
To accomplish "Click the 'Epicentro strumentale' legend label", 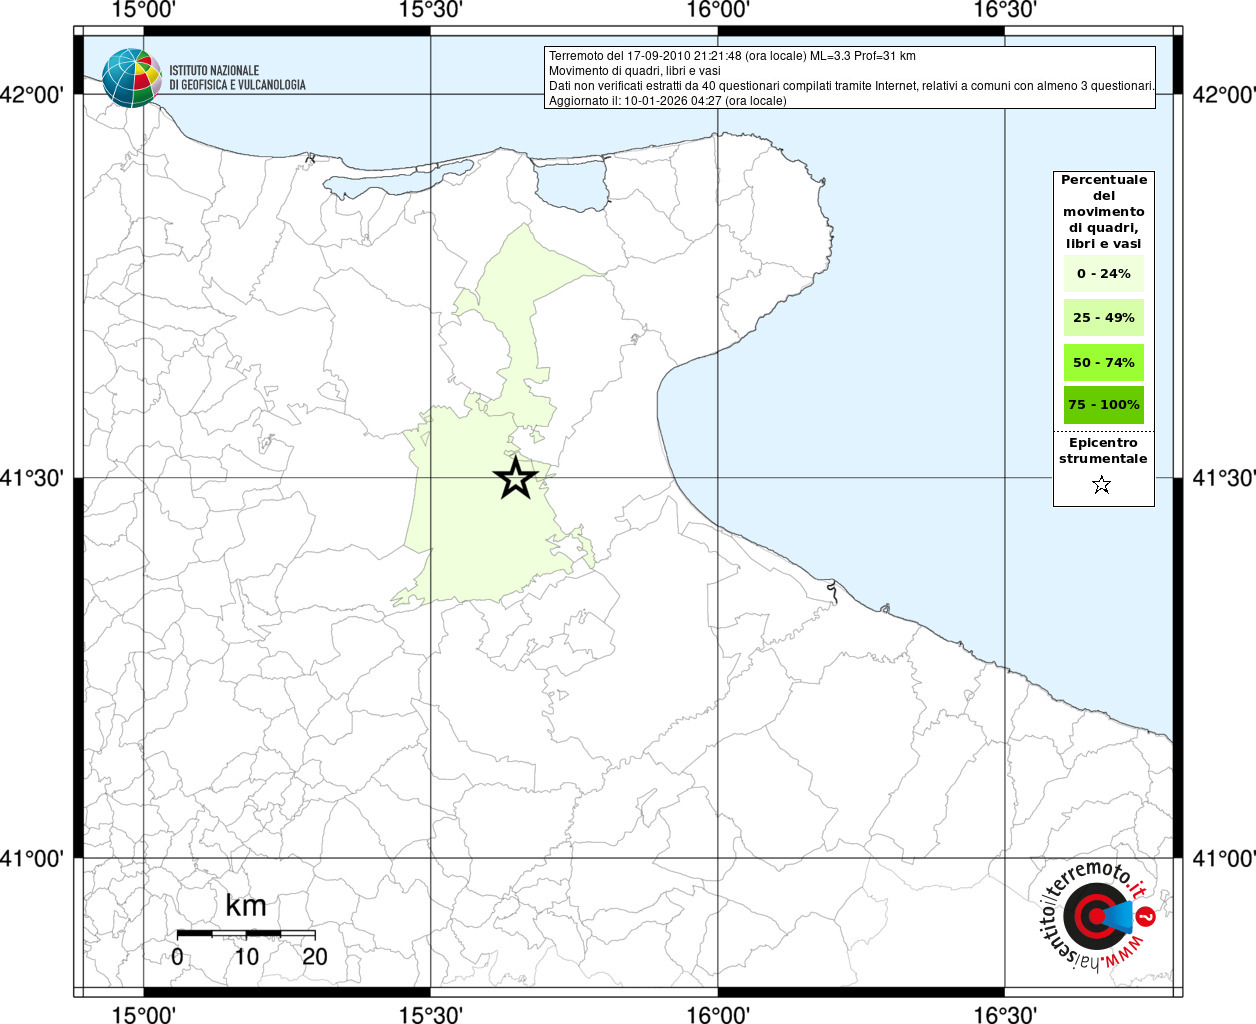I will coord(1103,451).
